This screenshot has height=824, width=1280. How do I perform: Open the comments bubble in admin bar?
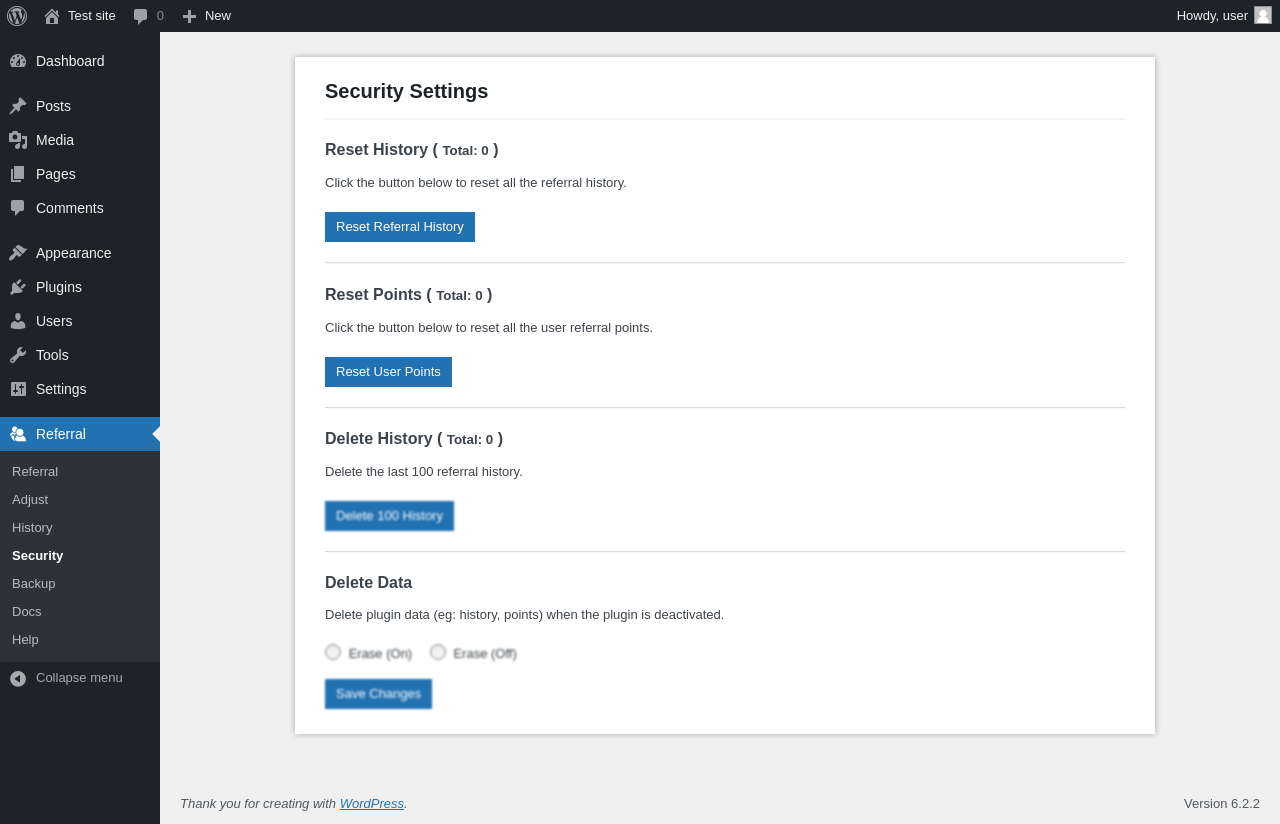pos(141,16)
